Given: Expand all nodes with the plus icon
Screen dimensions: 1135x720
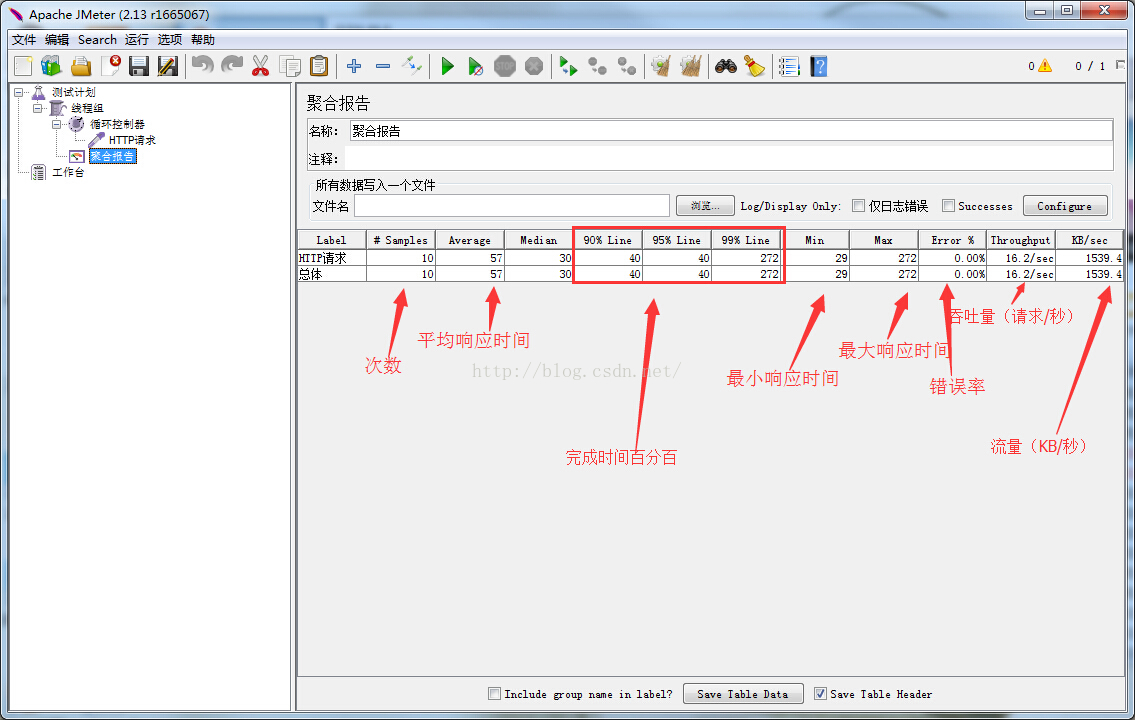Looking at the screenshot, I should click(x=354, y=67).
